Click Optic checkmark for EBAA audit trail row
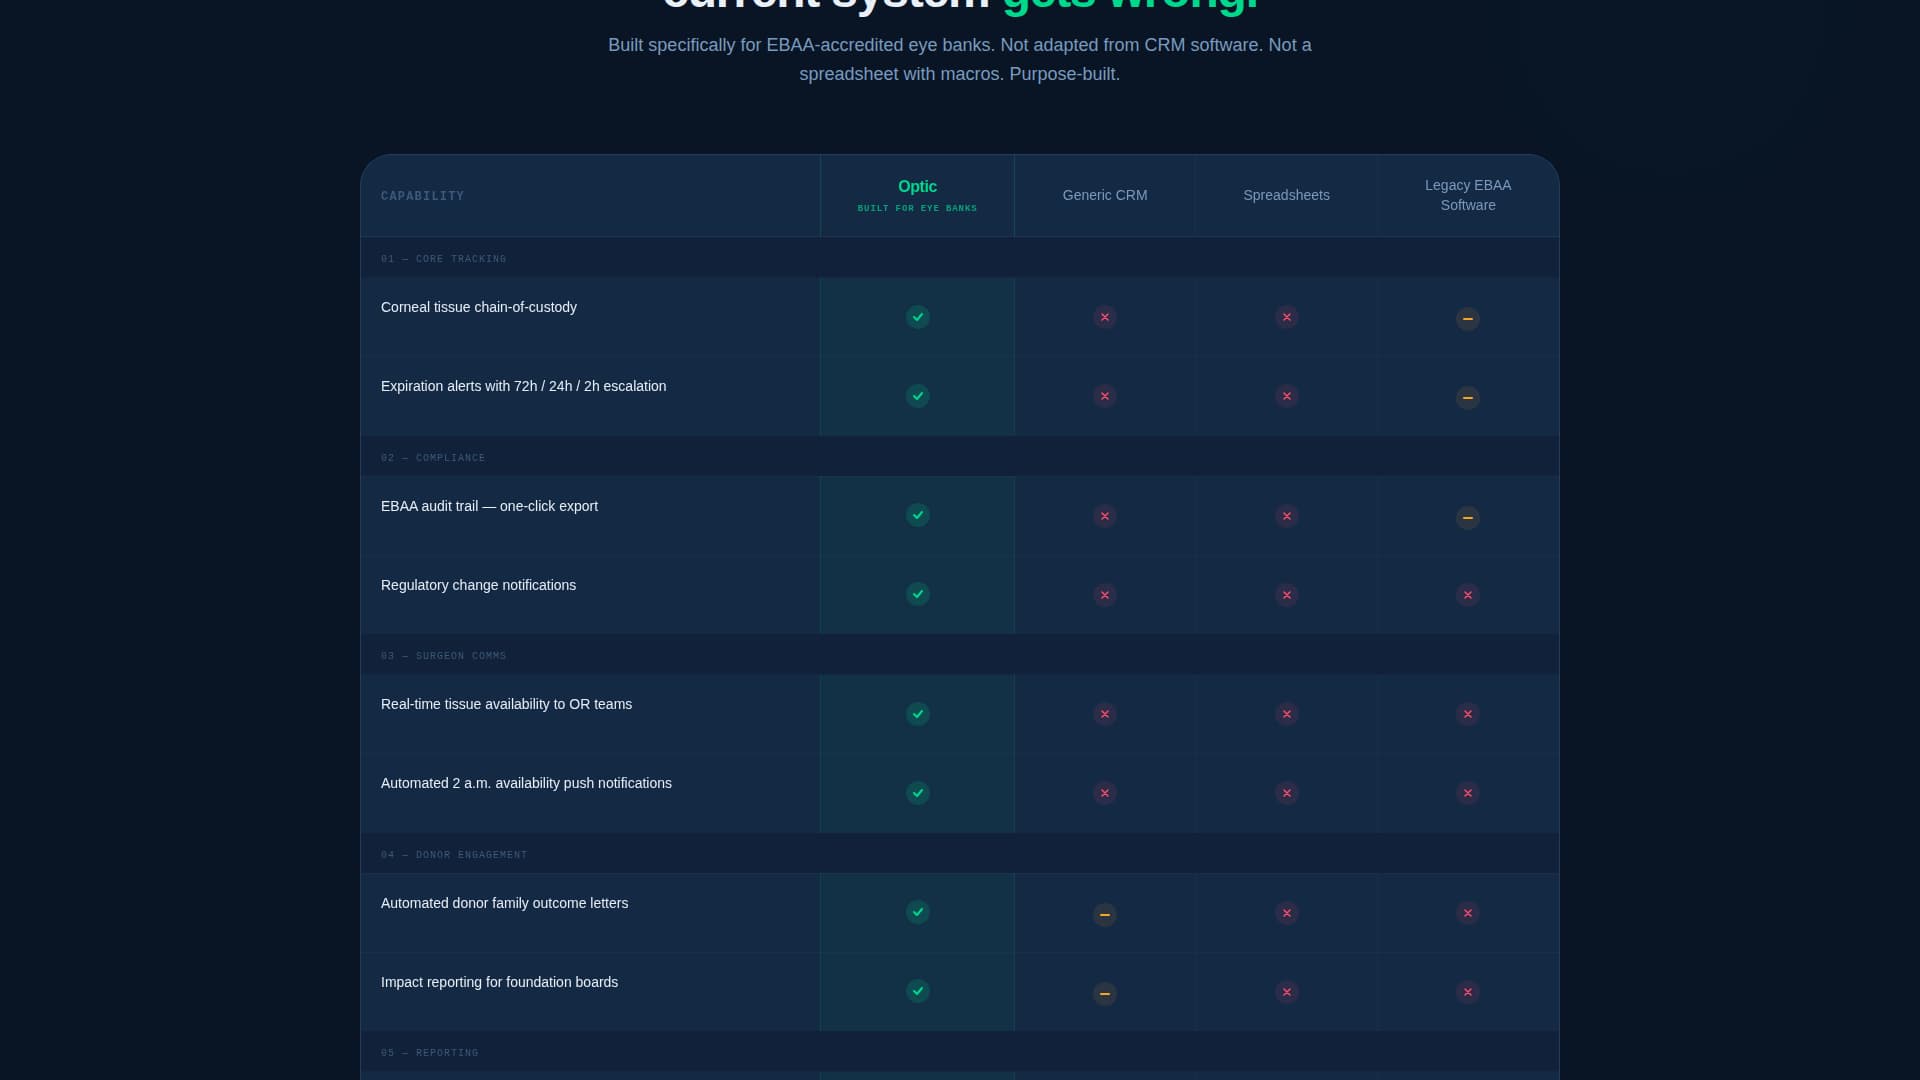1920x1080 pixels. pyautogui.click(x=917, y=515)
